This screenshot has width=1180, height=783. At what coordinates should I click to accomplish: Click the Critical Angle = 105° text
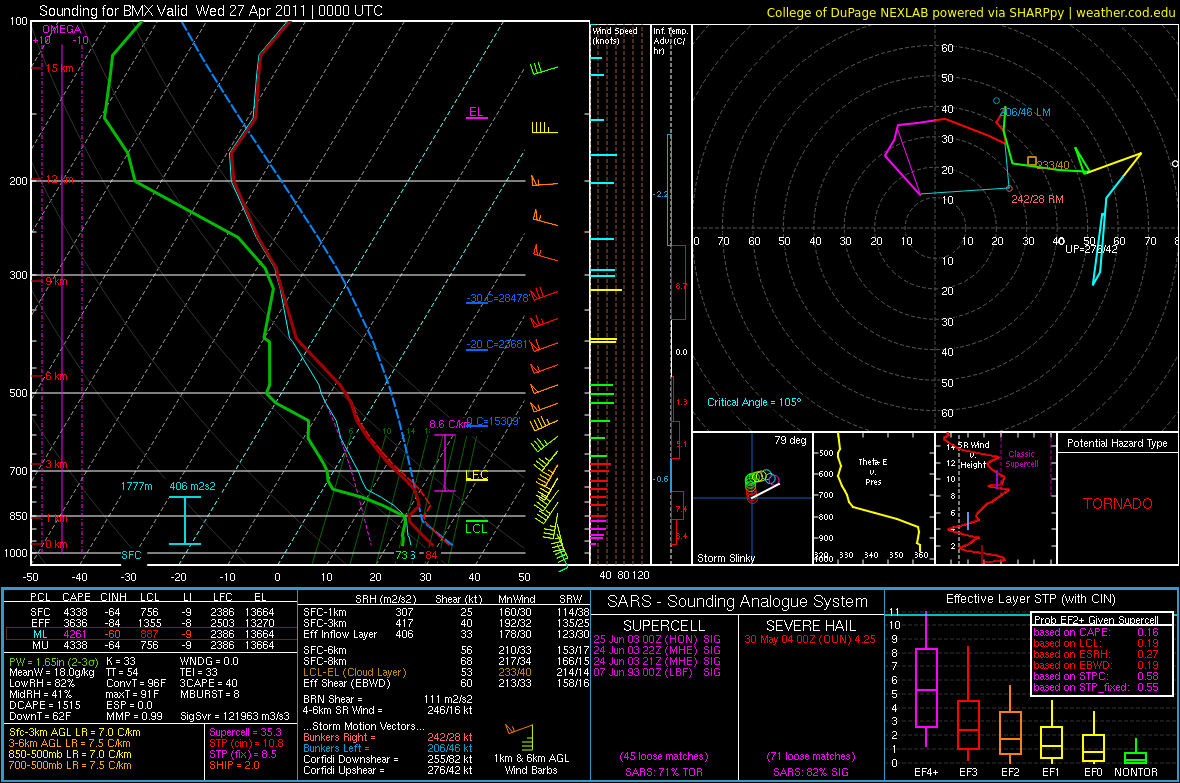(754, 402)
